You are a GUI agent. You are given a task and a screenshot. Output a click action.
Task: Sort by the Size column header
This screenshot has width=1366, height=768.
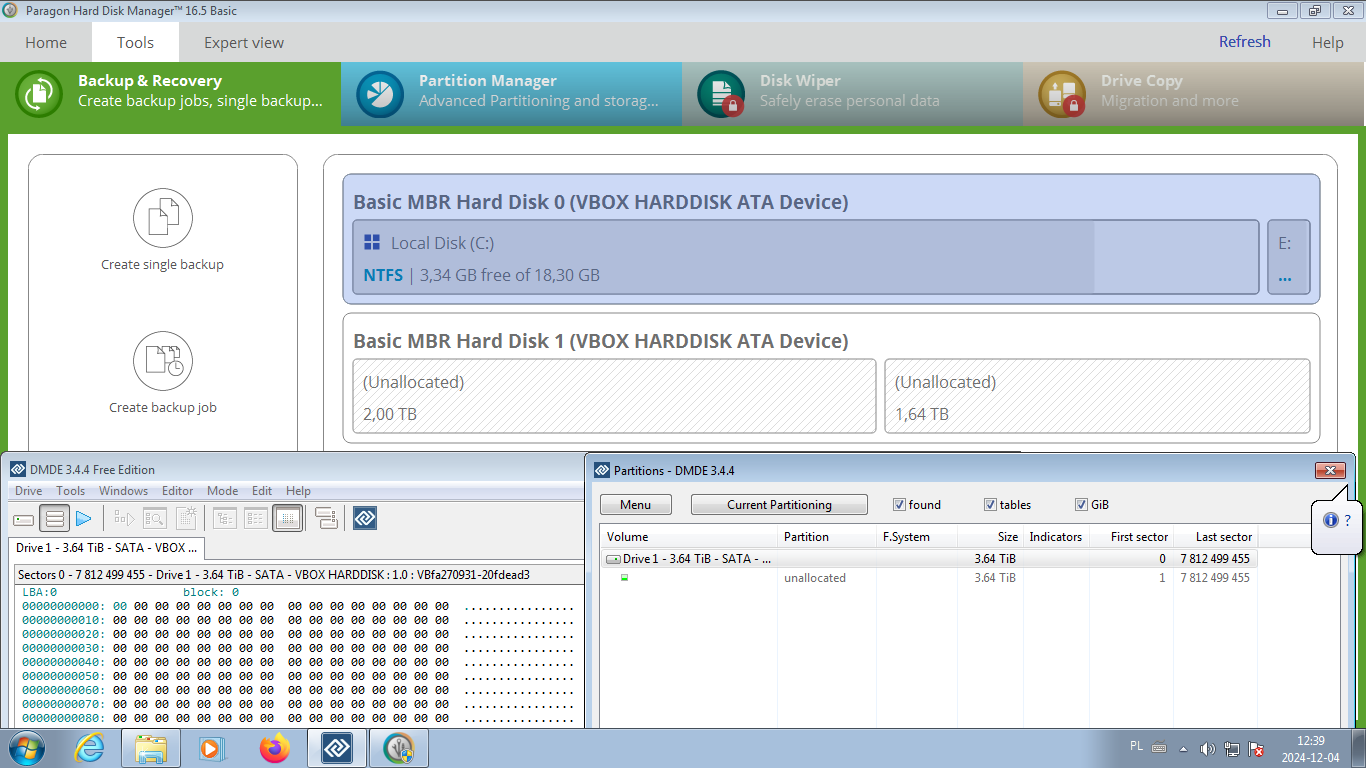(x=990, y=537)
